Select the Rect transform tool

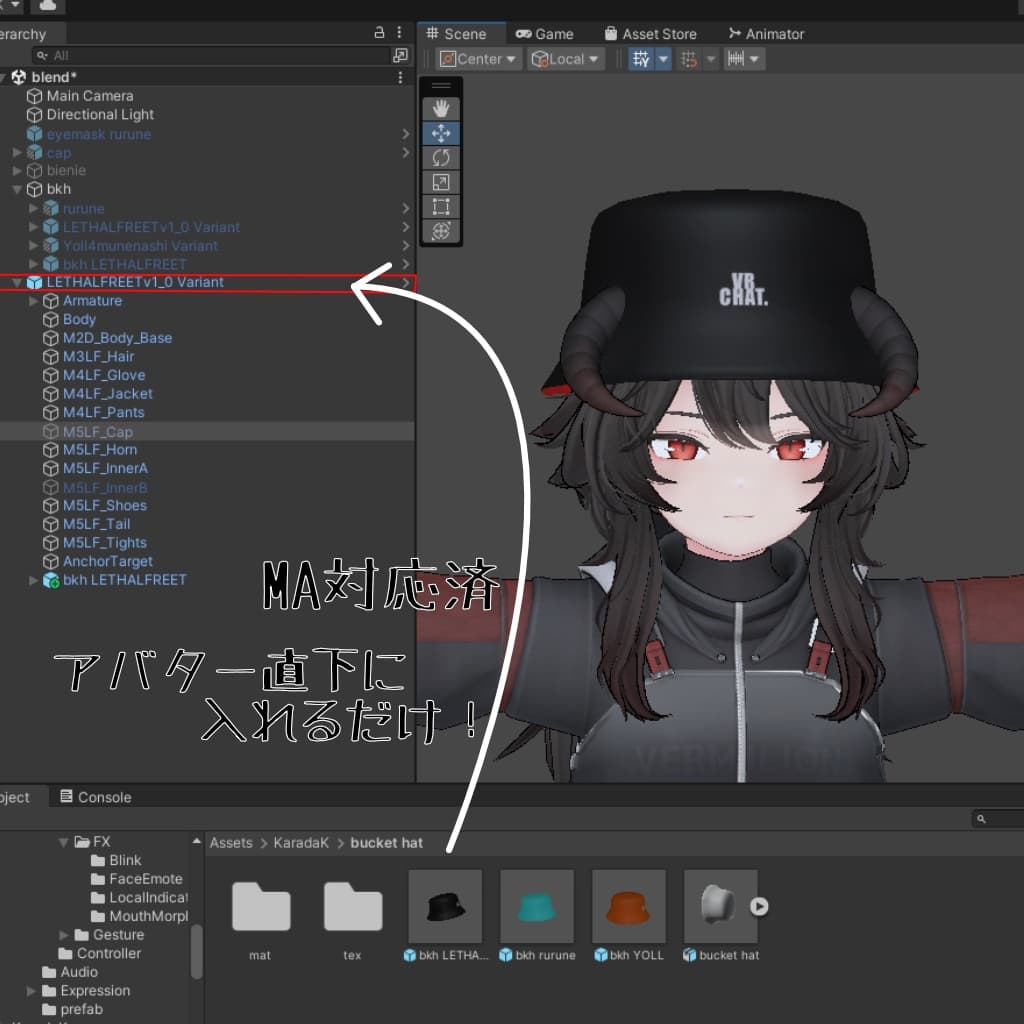(x=441, y=206)
